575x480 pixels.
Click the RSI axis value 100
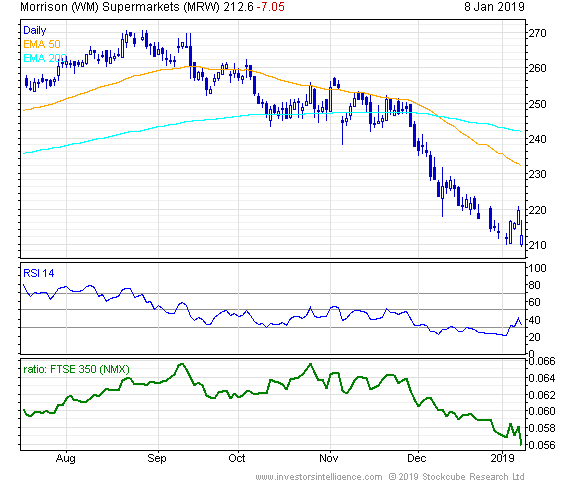click(538, 268)
